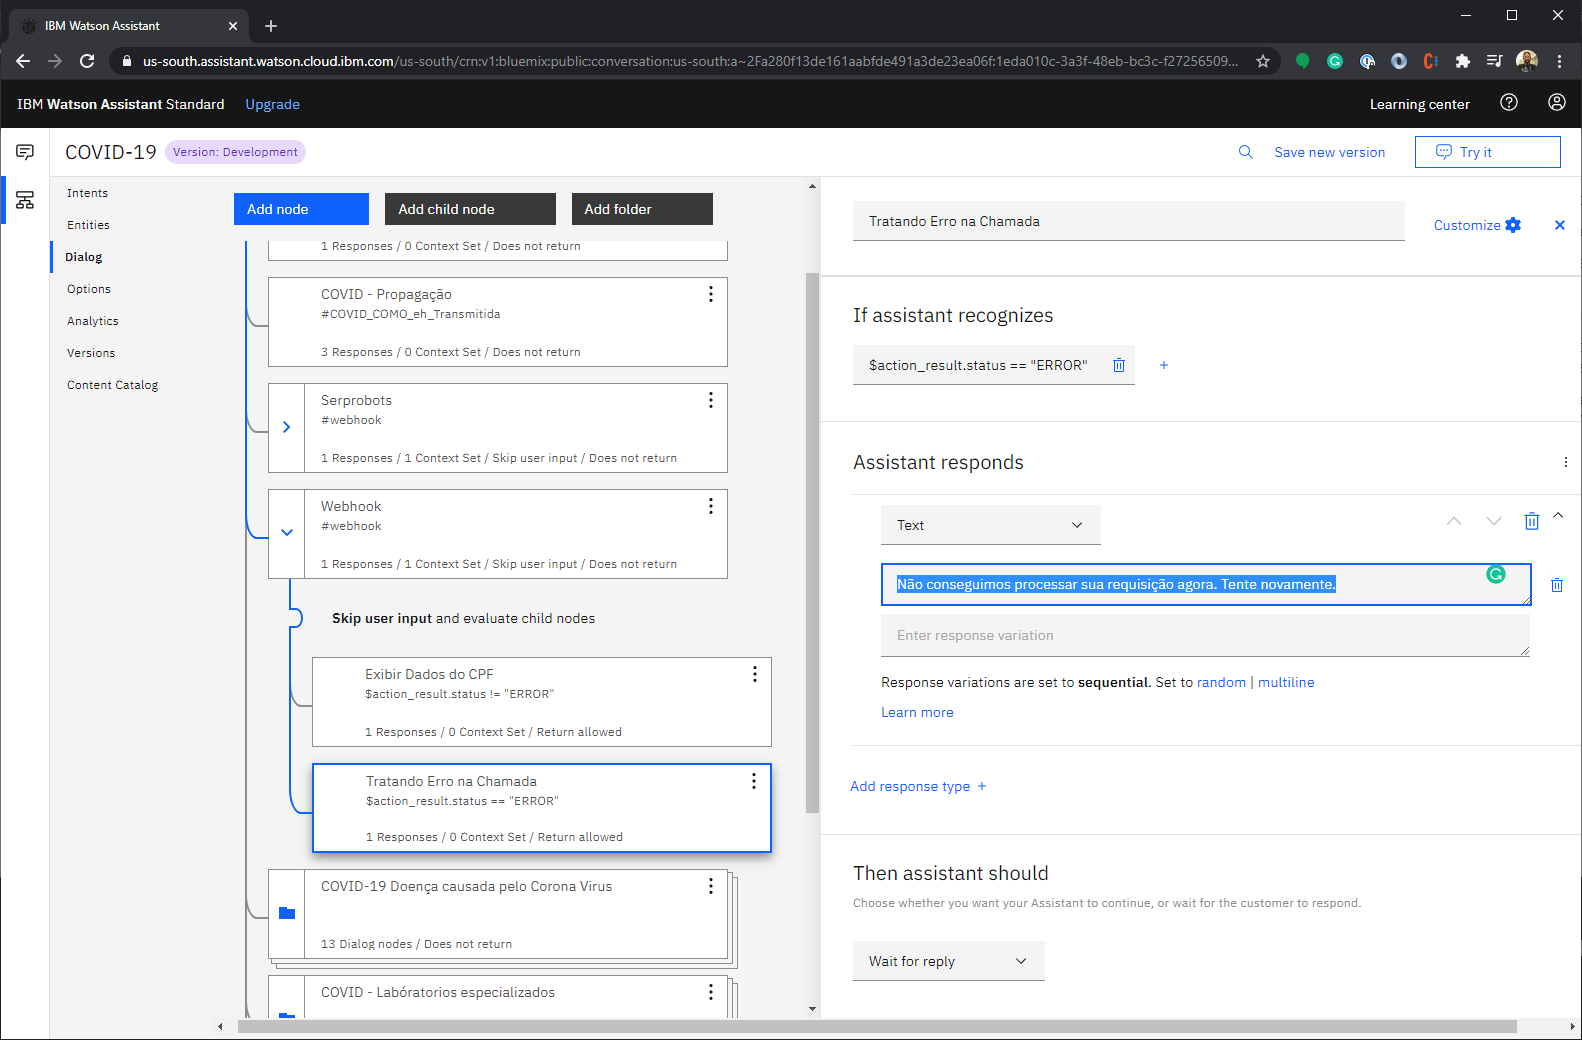This screenshot has height=1040, width=1582.
Task: Open options menu for COVID - Propagação node
Action: tap(711, 294)
